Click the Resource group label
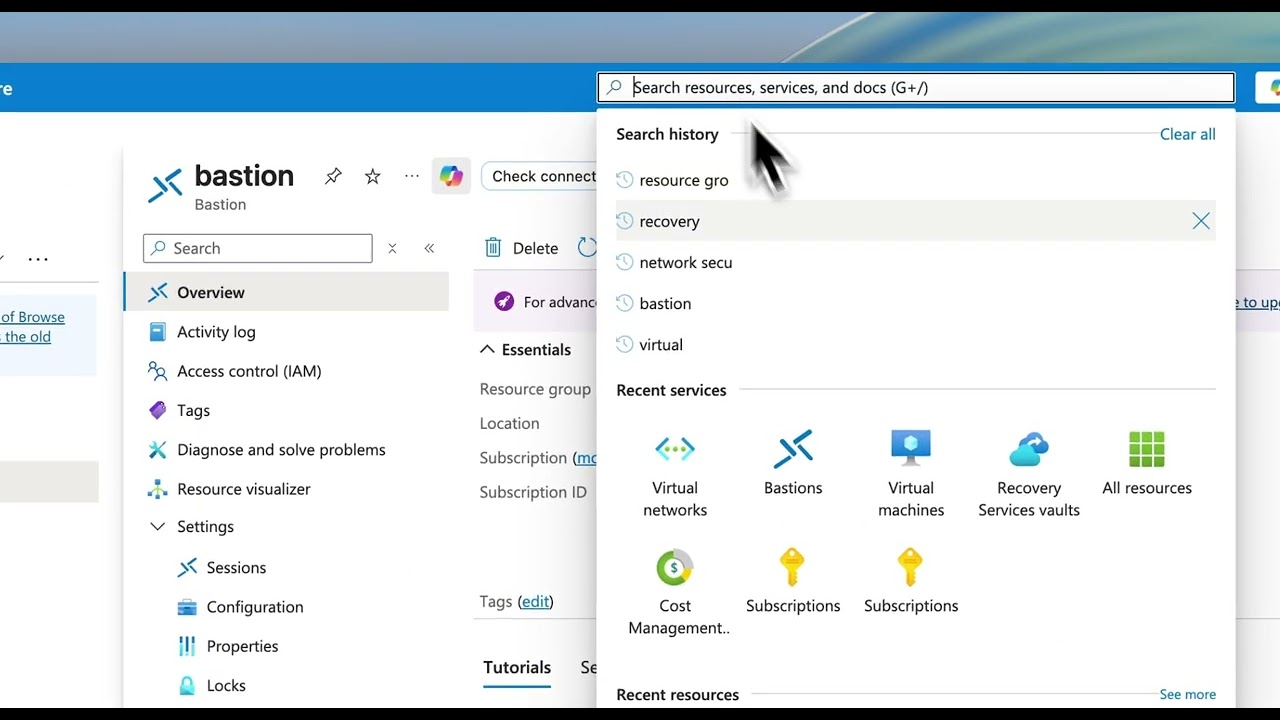This screenshot has width=1280, height=720. pos(535,389)
